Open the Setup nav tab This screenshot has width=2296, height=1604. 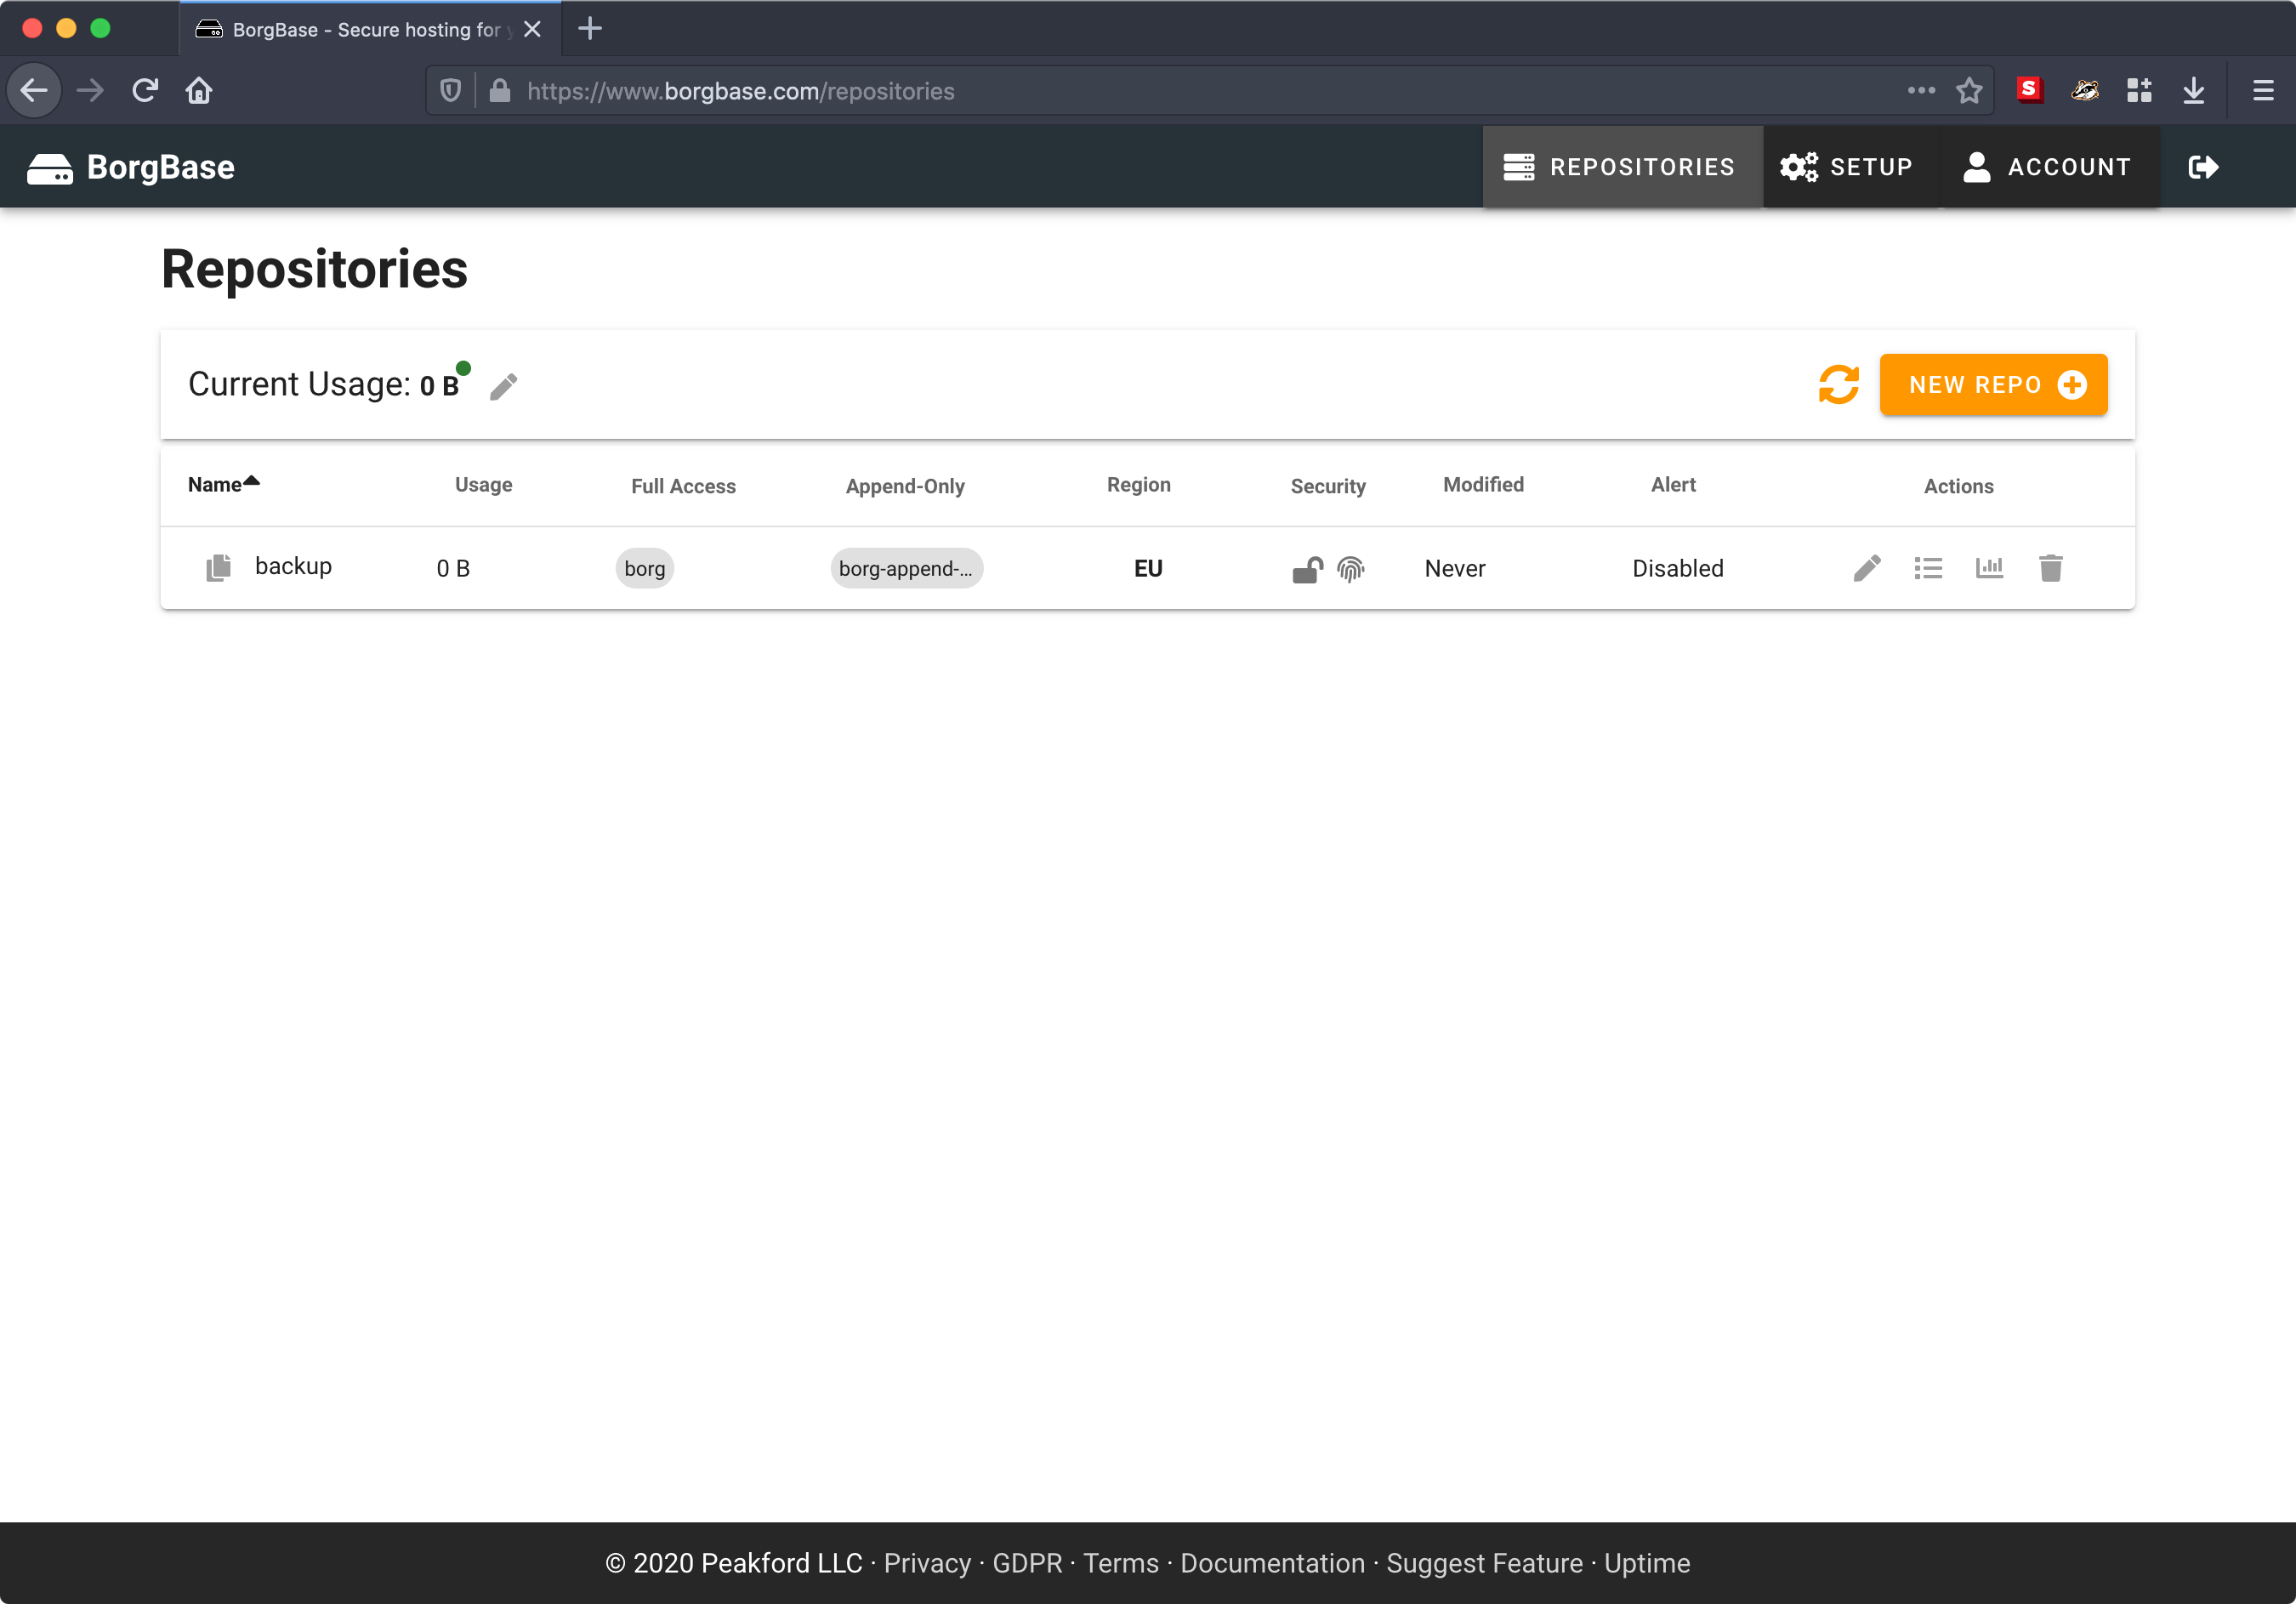(1850, 167)
